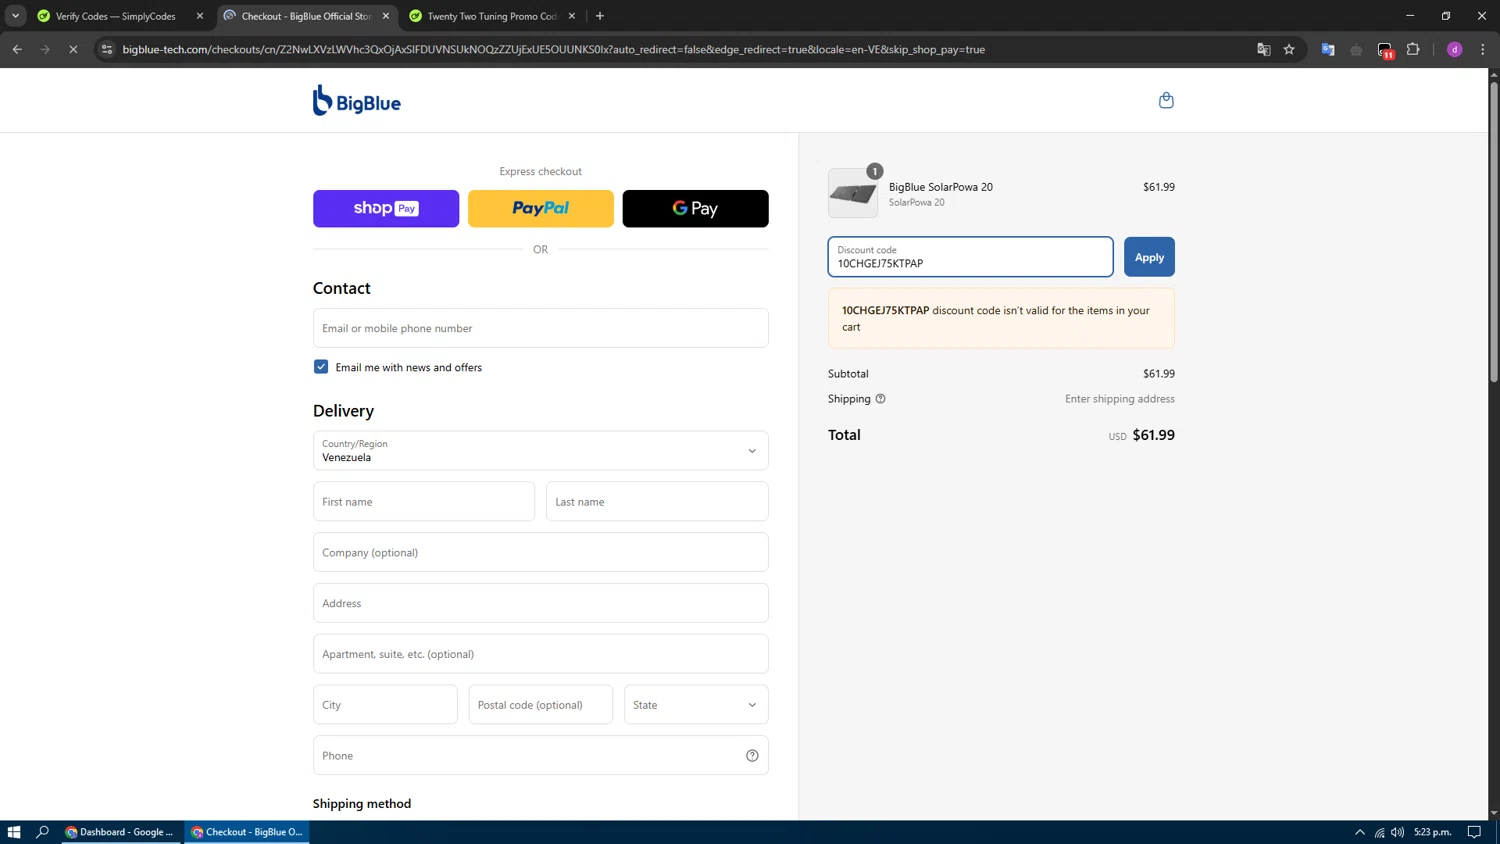1500x844 pixels.
Task: Pay with PayPal button
Action: click(541, 209)
